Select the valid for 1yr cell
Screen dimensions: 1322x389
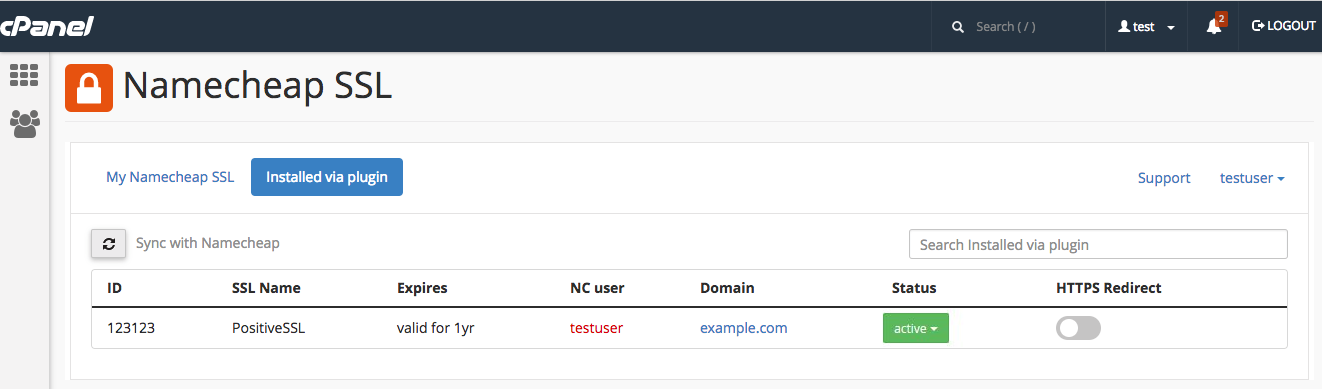435,328
